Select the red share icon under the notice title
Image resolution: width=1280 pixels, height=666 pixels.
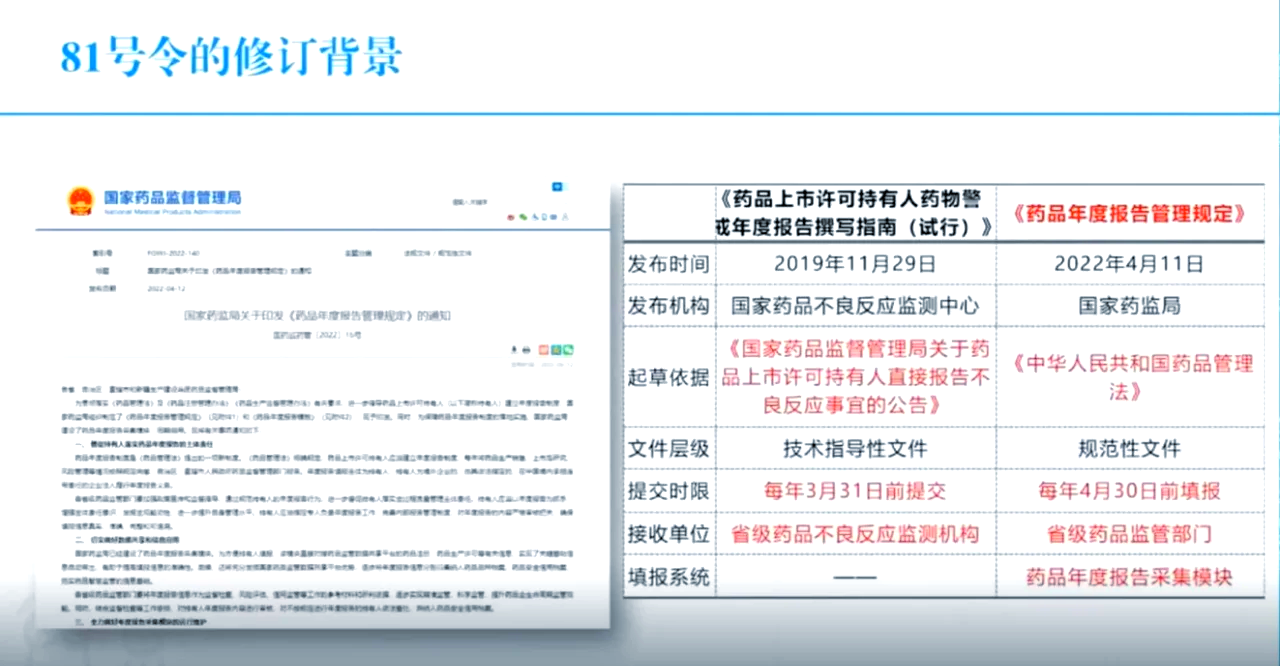point(543,349)
